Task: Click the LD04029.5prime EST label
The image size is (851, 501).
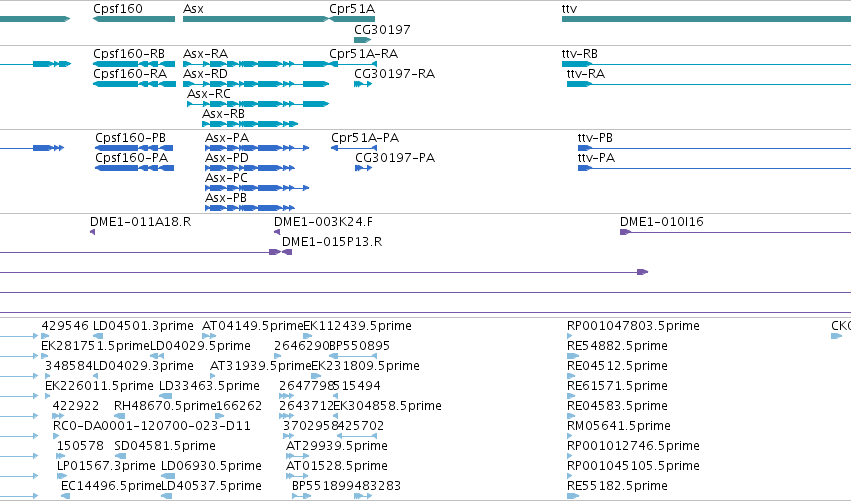Action: click(x=200, y=346)
